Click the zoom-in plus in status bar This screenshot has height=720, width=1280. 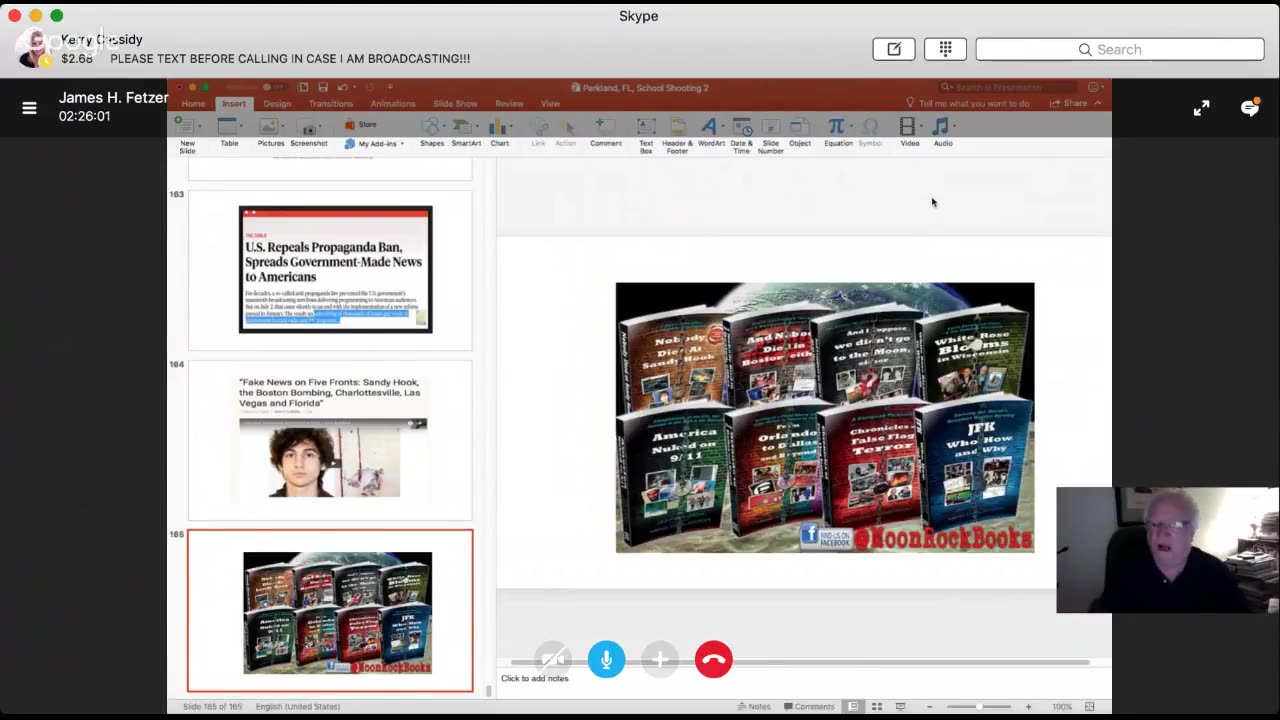click(1029, 707)
